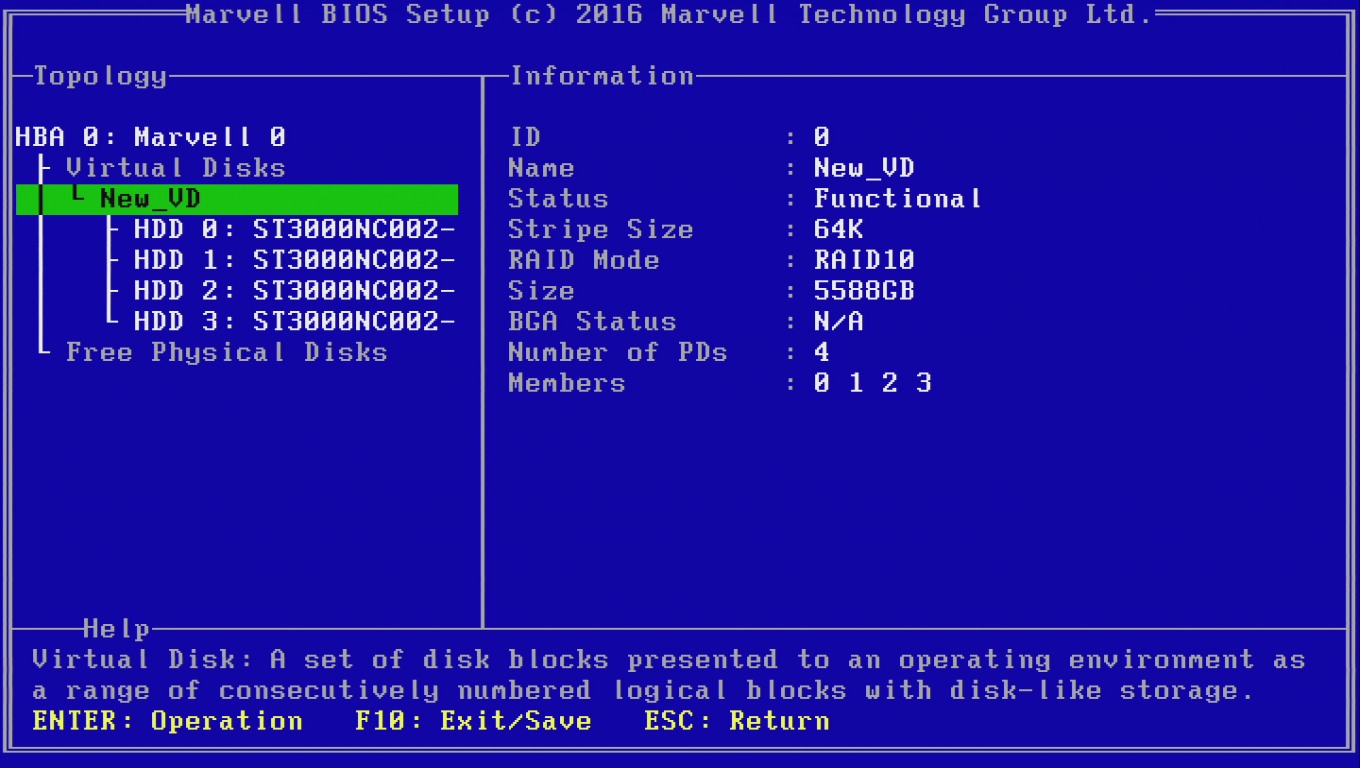
Task: Click the RAID Mode value RAID10
Action: [x=865, y=260]
